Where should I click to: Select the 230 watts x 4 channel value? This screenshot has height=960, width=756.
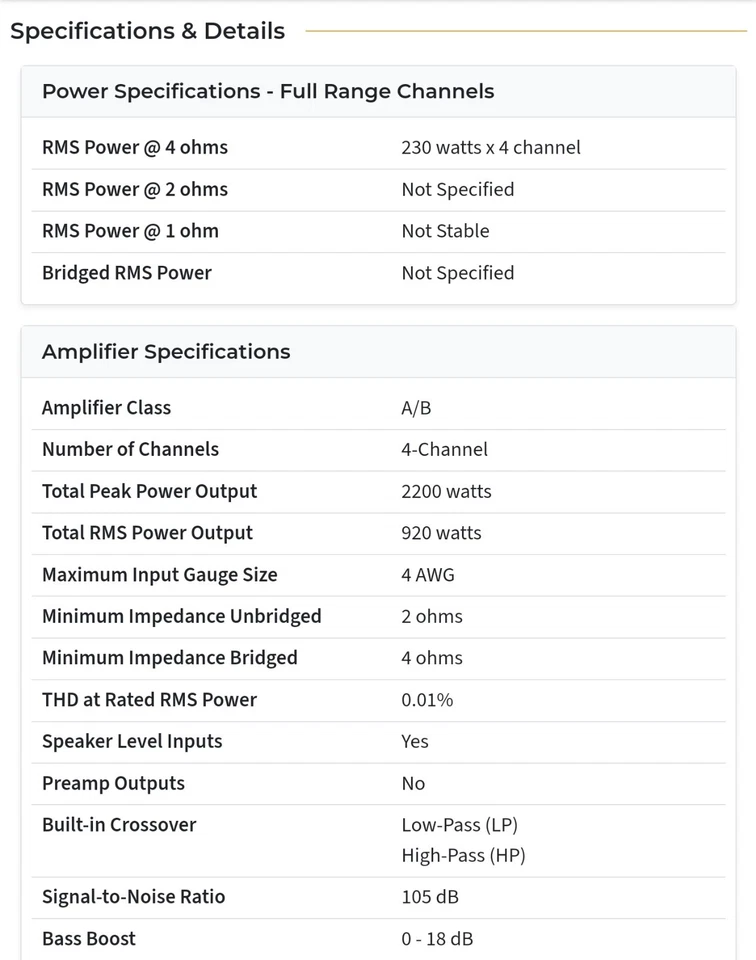[490, 147]
